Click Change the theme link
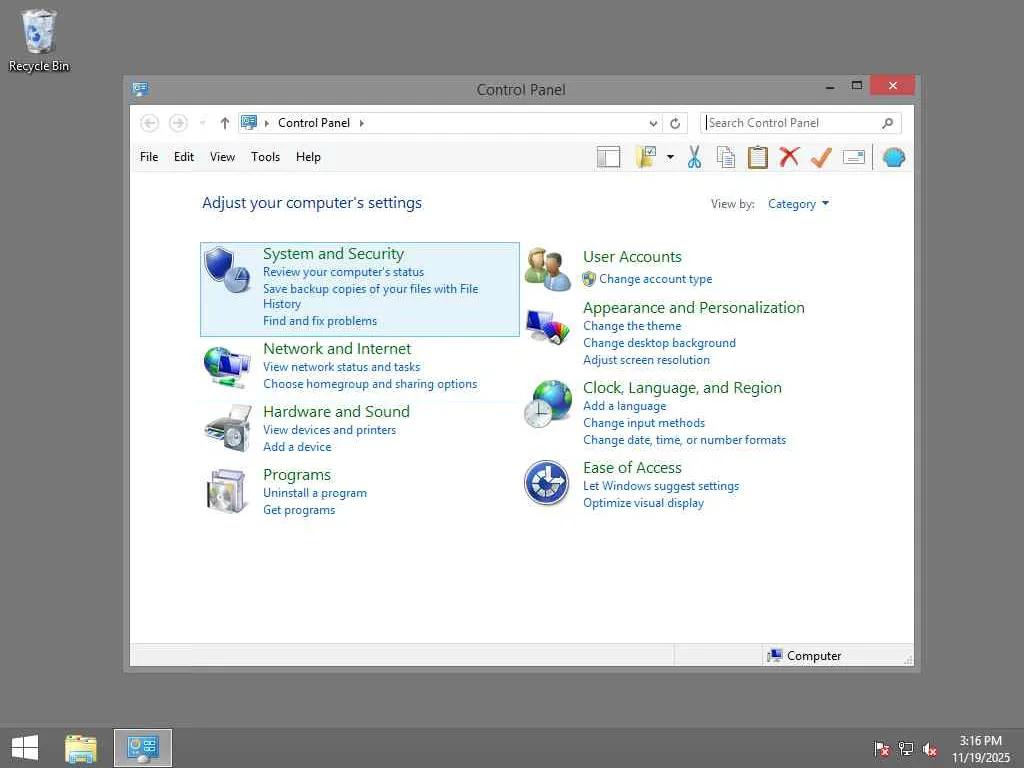 [x=632, y=326]
